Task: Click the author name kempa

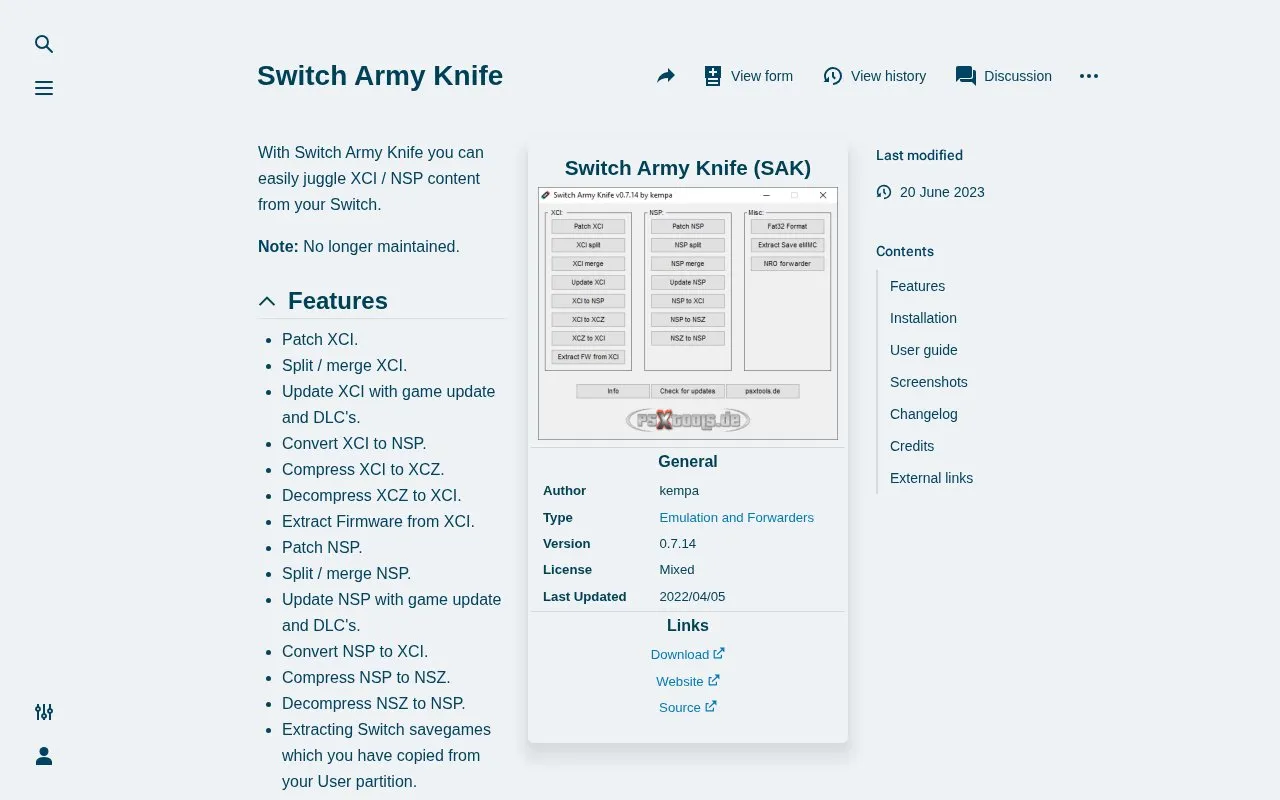Action: click(679, 491)
